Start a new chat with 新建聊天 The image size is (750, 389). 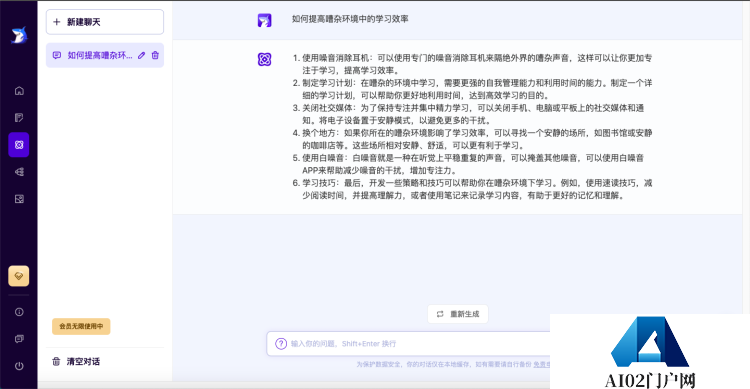(105, 22)
